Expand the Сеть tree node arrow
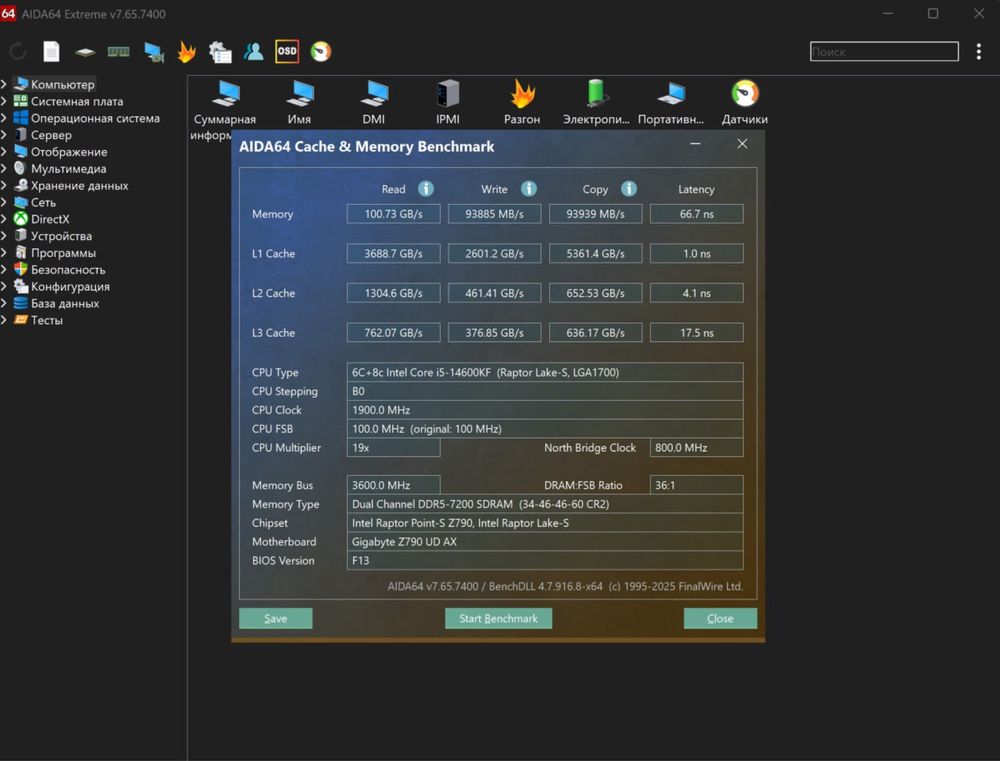 4,202
